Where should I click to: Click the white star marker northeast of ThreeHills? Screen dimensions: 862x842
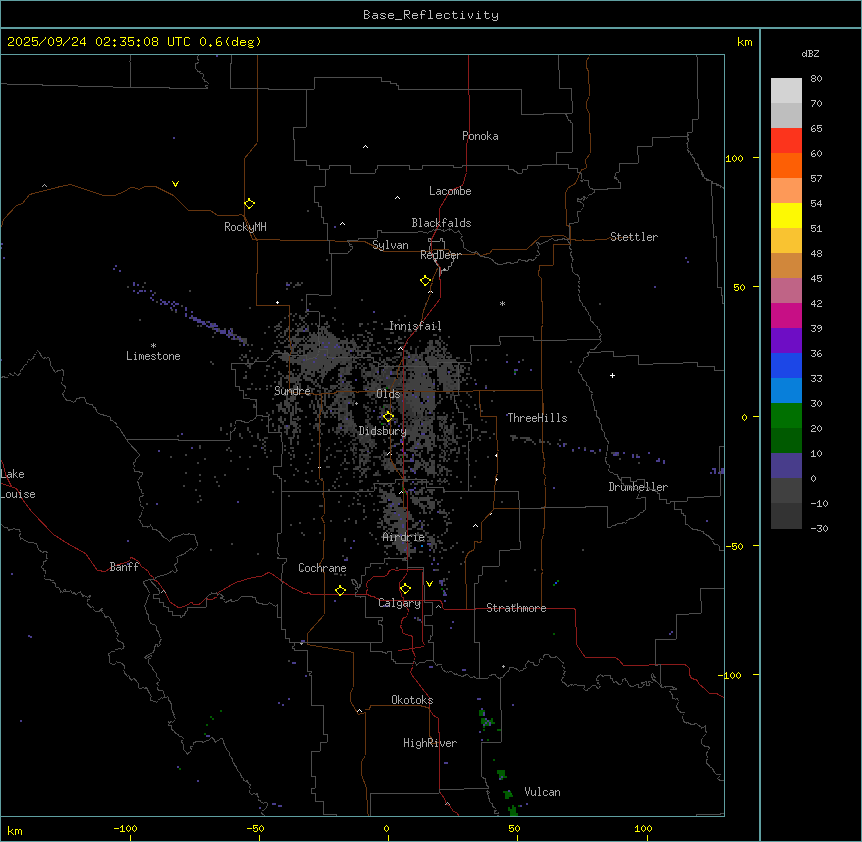click(612, 375)
